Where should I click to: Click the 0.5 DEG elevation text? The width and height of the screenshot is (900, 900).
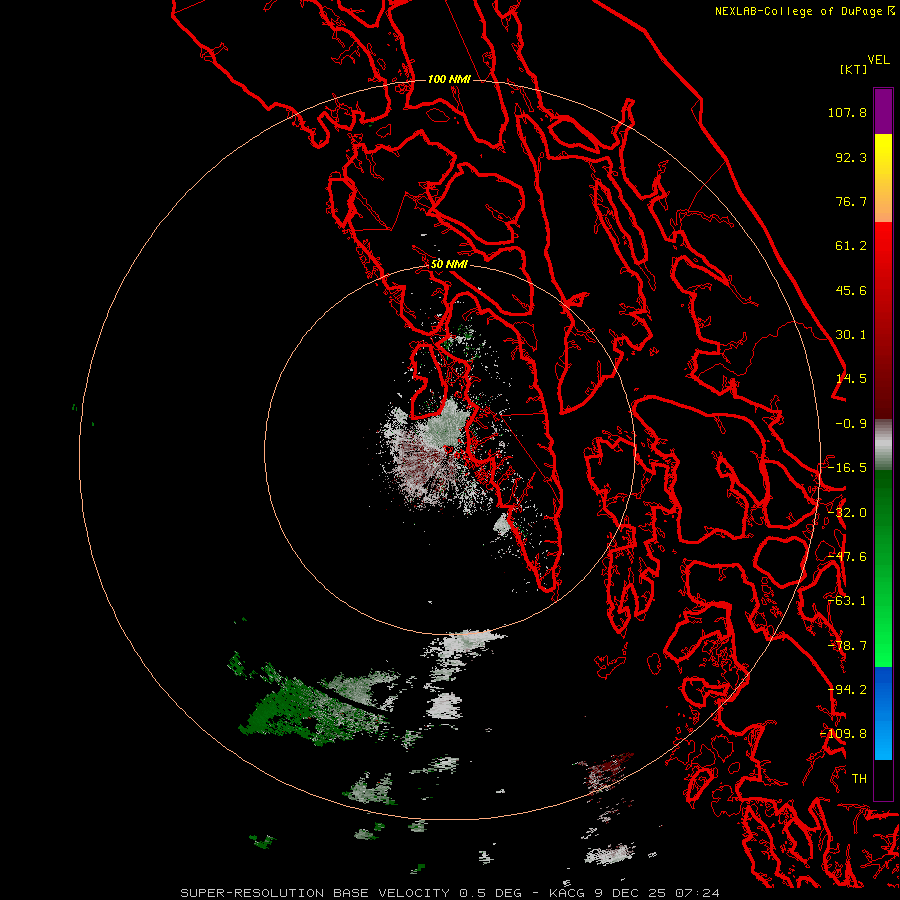[490, 893]
